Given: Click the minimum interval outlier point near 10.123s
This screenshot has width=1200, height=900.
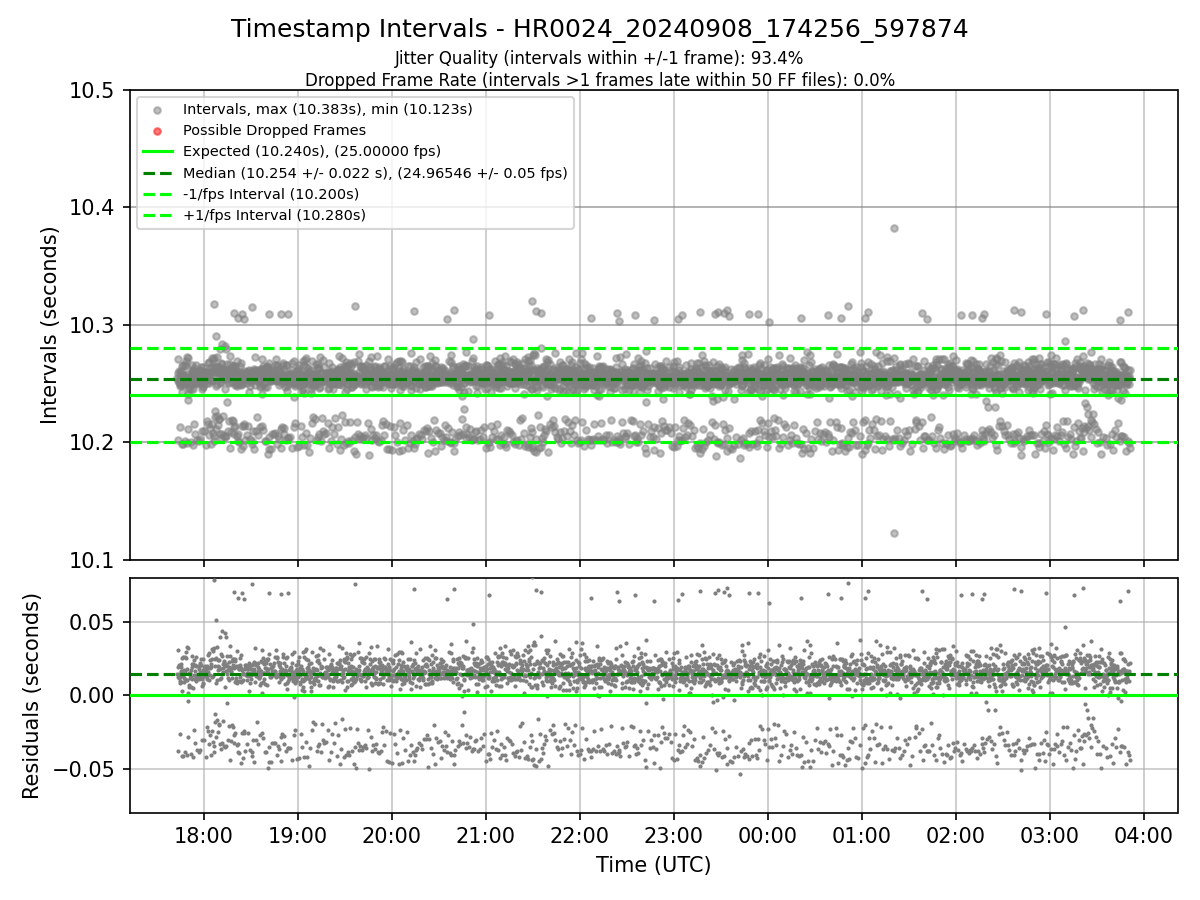Looking at the screenshot, I should (894, 533).
